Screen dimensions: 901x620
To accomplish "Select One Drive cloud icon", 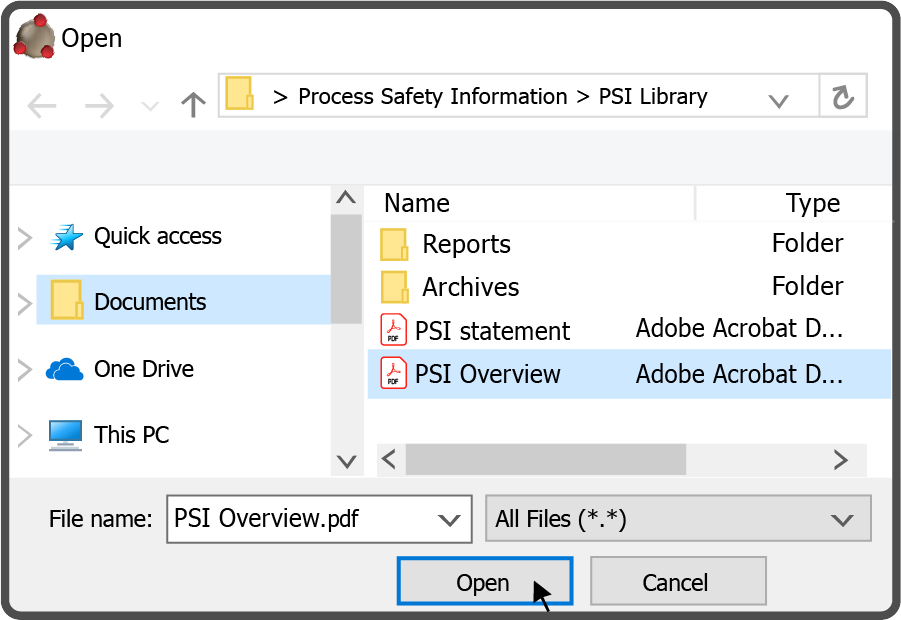I will (65, 370).
